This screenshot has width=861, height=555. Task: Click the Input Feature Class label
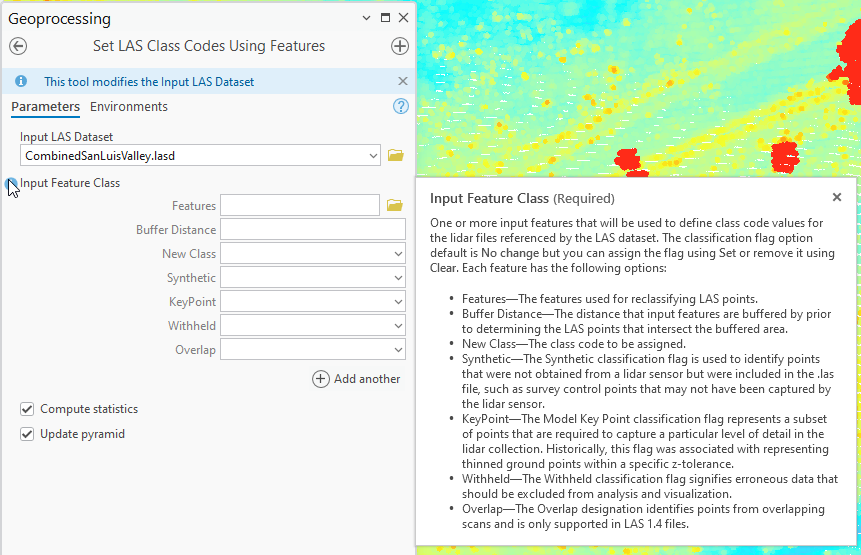click(x=70, y=183)
